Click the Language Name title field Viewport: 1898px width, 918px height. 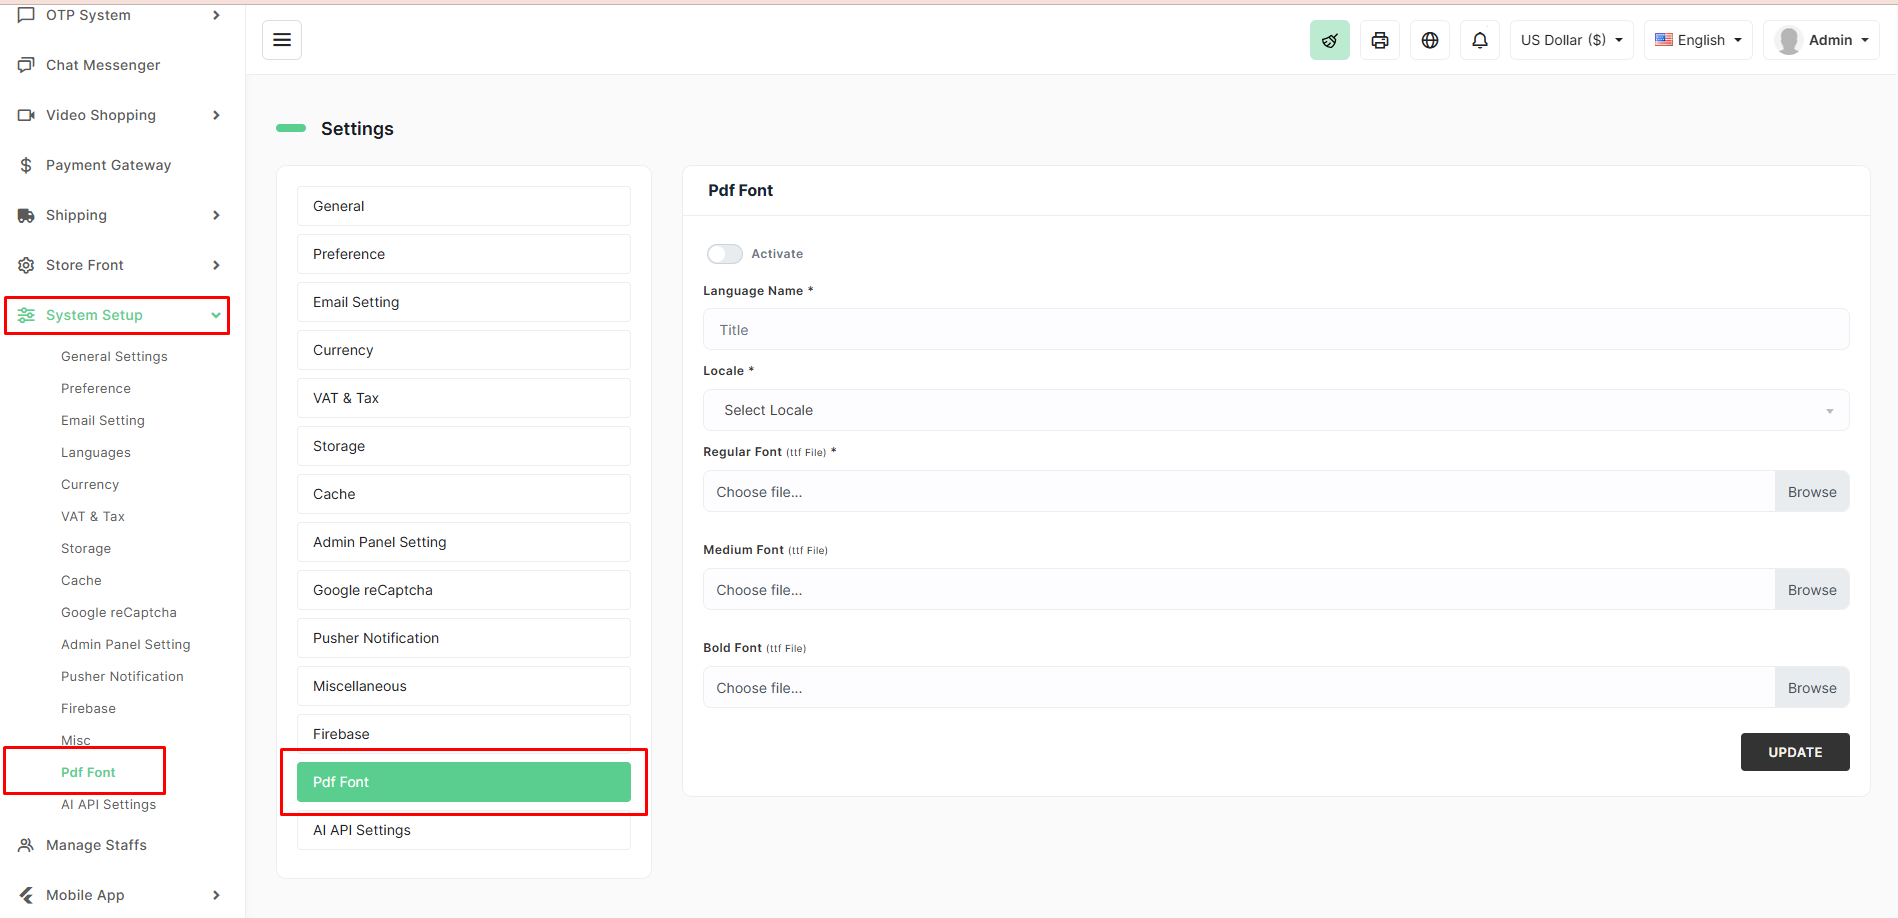[1275, 330]
